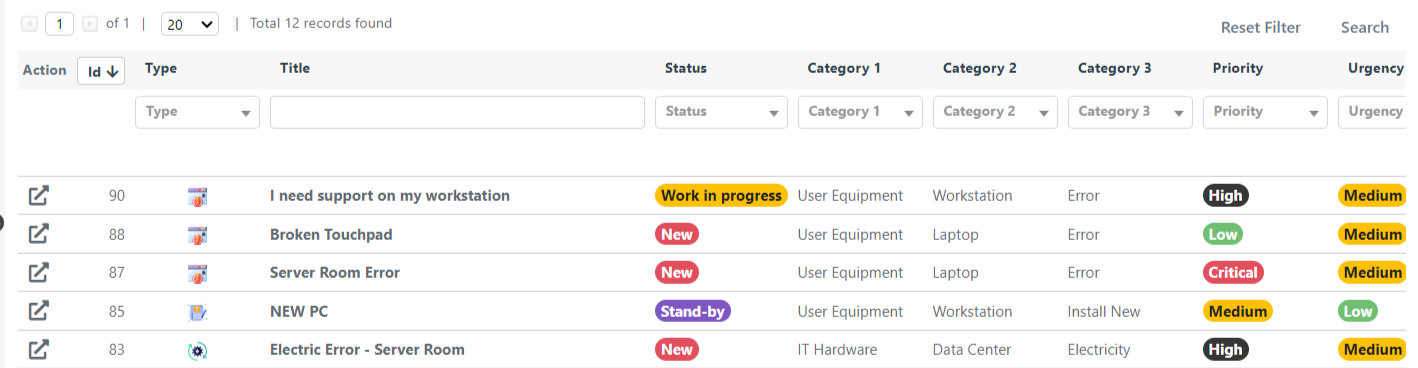1418x368 pixels.
Task: Click the type icon for Server Room Error
Action: [198, 273]
